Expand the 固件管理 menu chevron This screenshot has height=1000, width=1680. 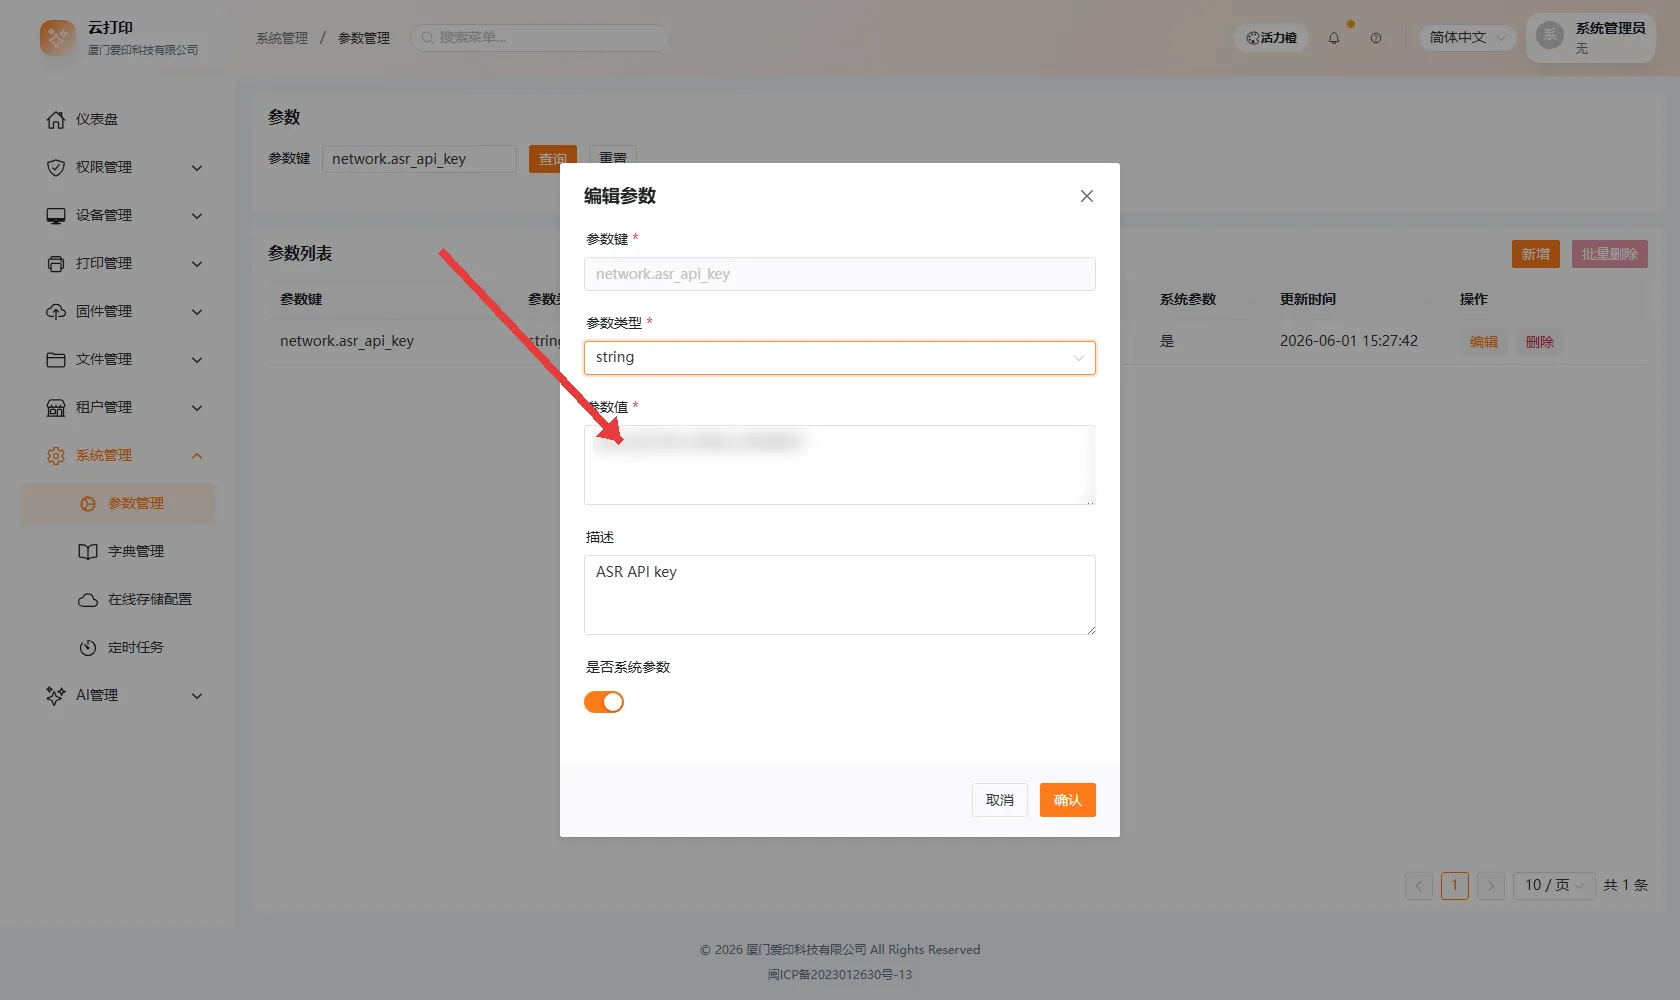197,312
